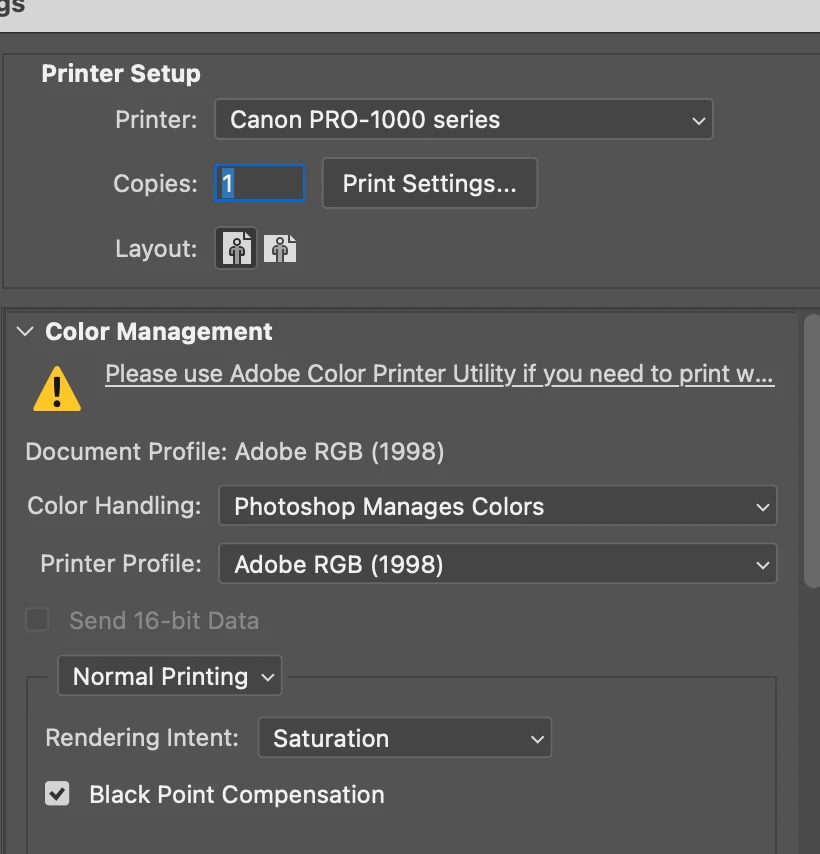
Task: Select portrait orientation layout icon
Action: 236,248
